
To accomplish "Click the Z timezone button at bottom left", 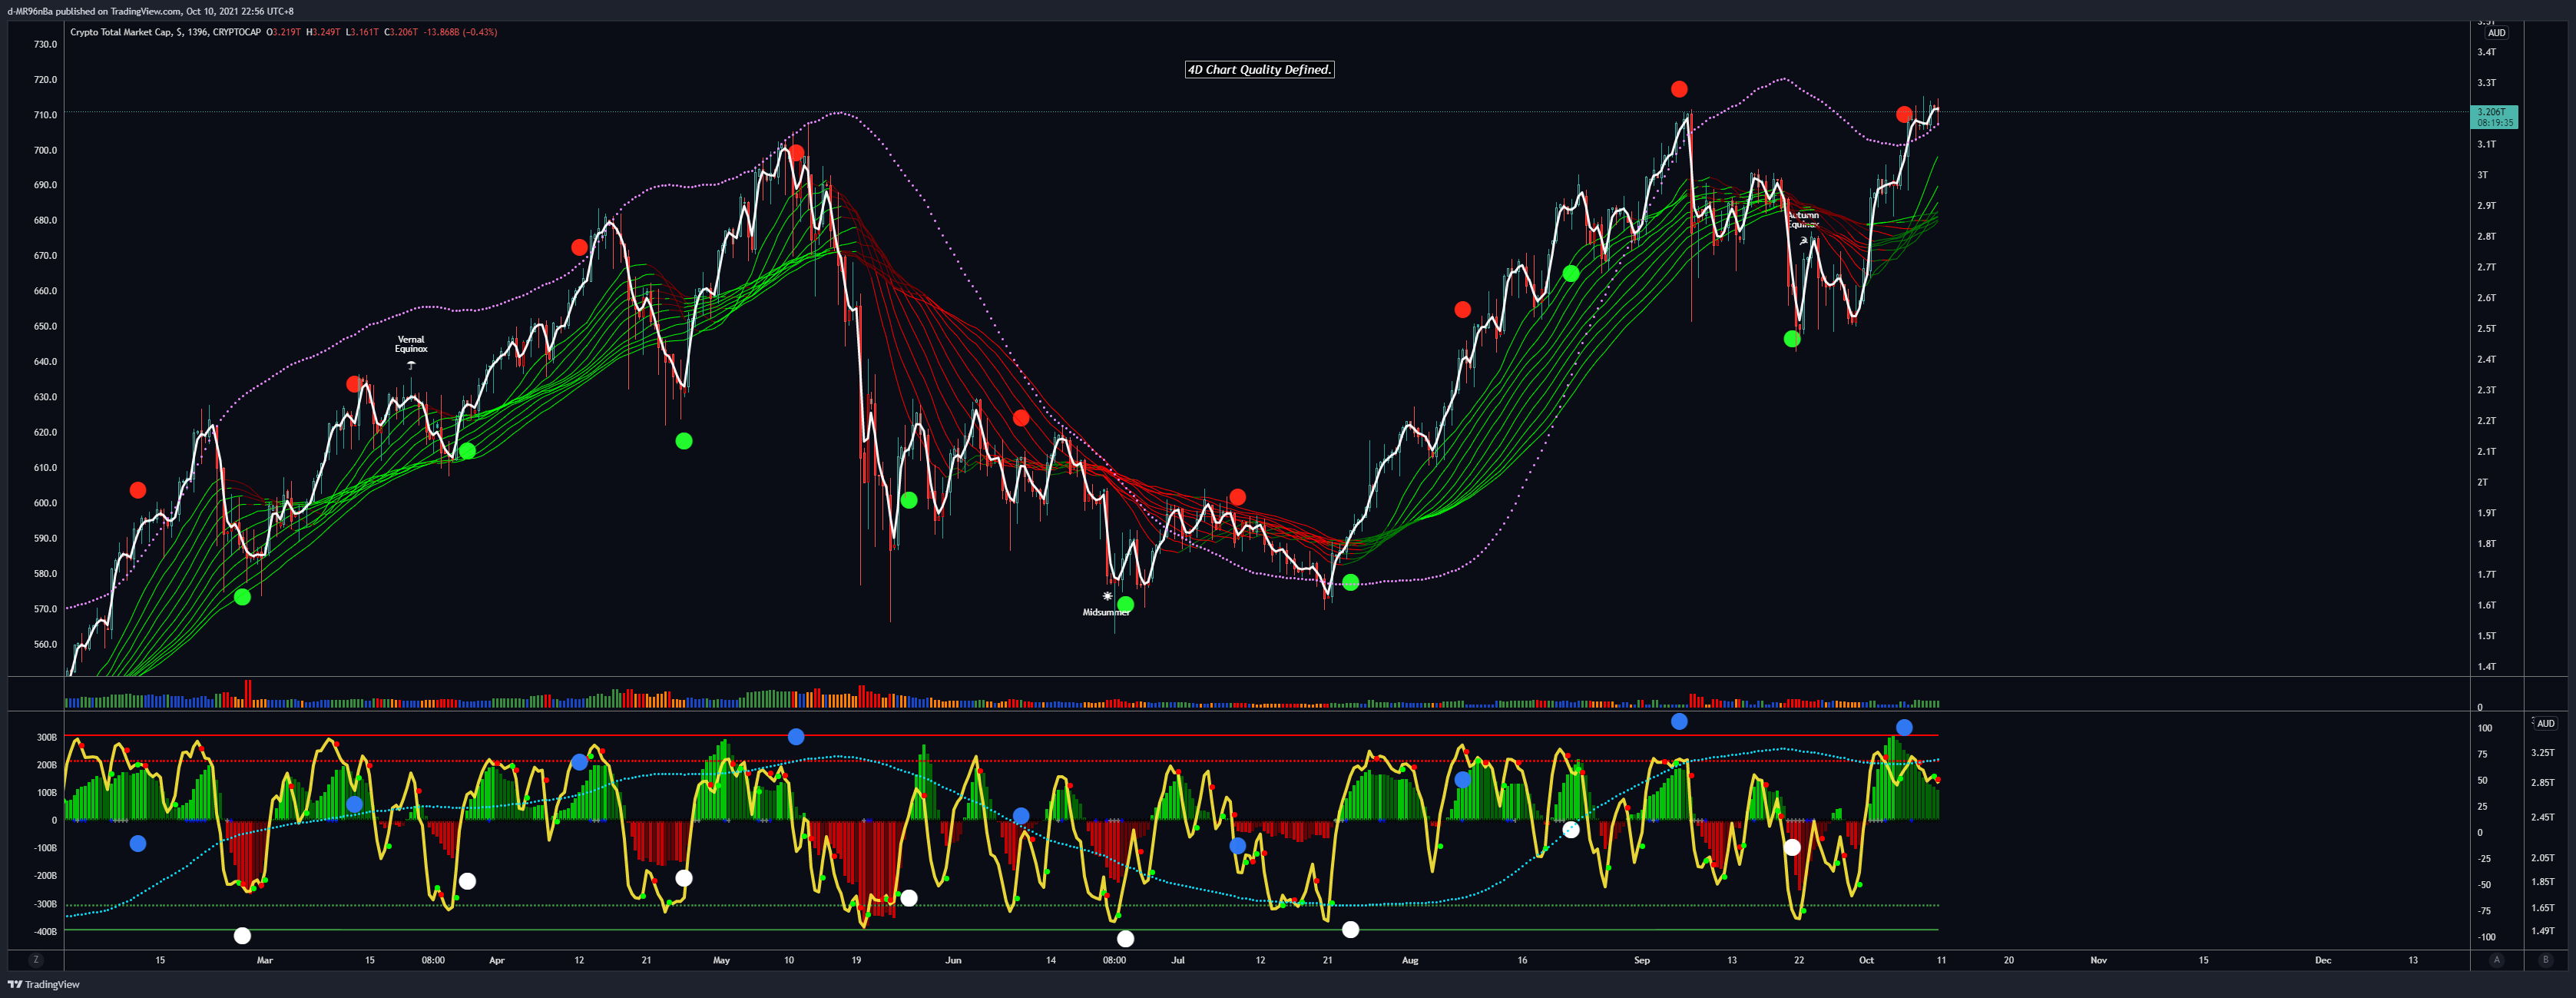I will (x=36, y=960).
